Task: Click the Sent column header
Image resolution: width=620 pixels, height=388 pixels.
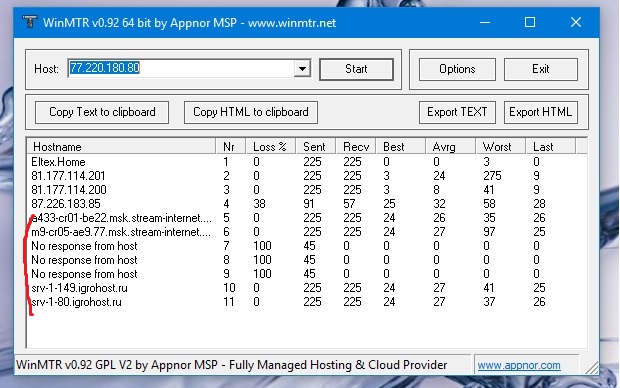Action: coord(316,147)
